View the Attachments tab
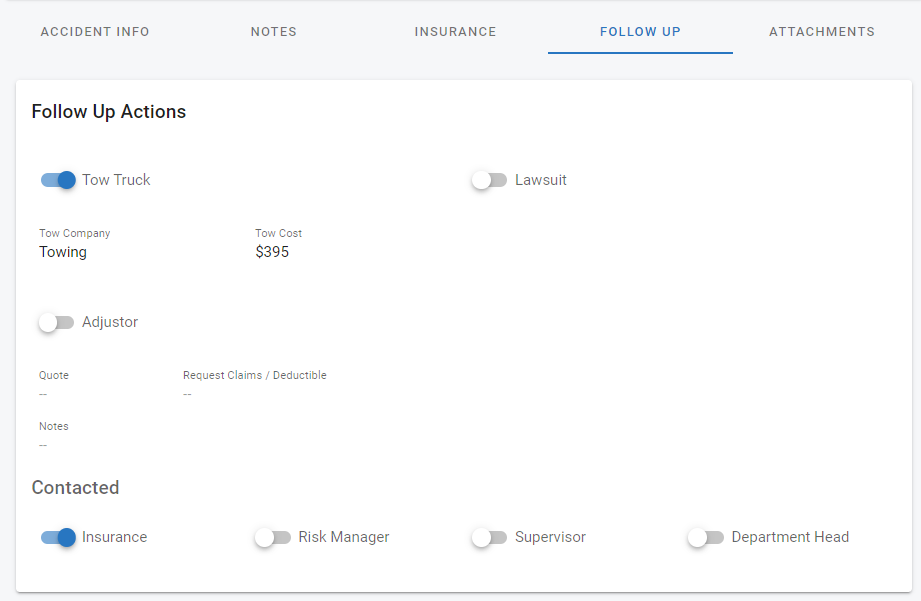Image resolution: width=921 pixels, height=601 pixels. tap(821, 32)
